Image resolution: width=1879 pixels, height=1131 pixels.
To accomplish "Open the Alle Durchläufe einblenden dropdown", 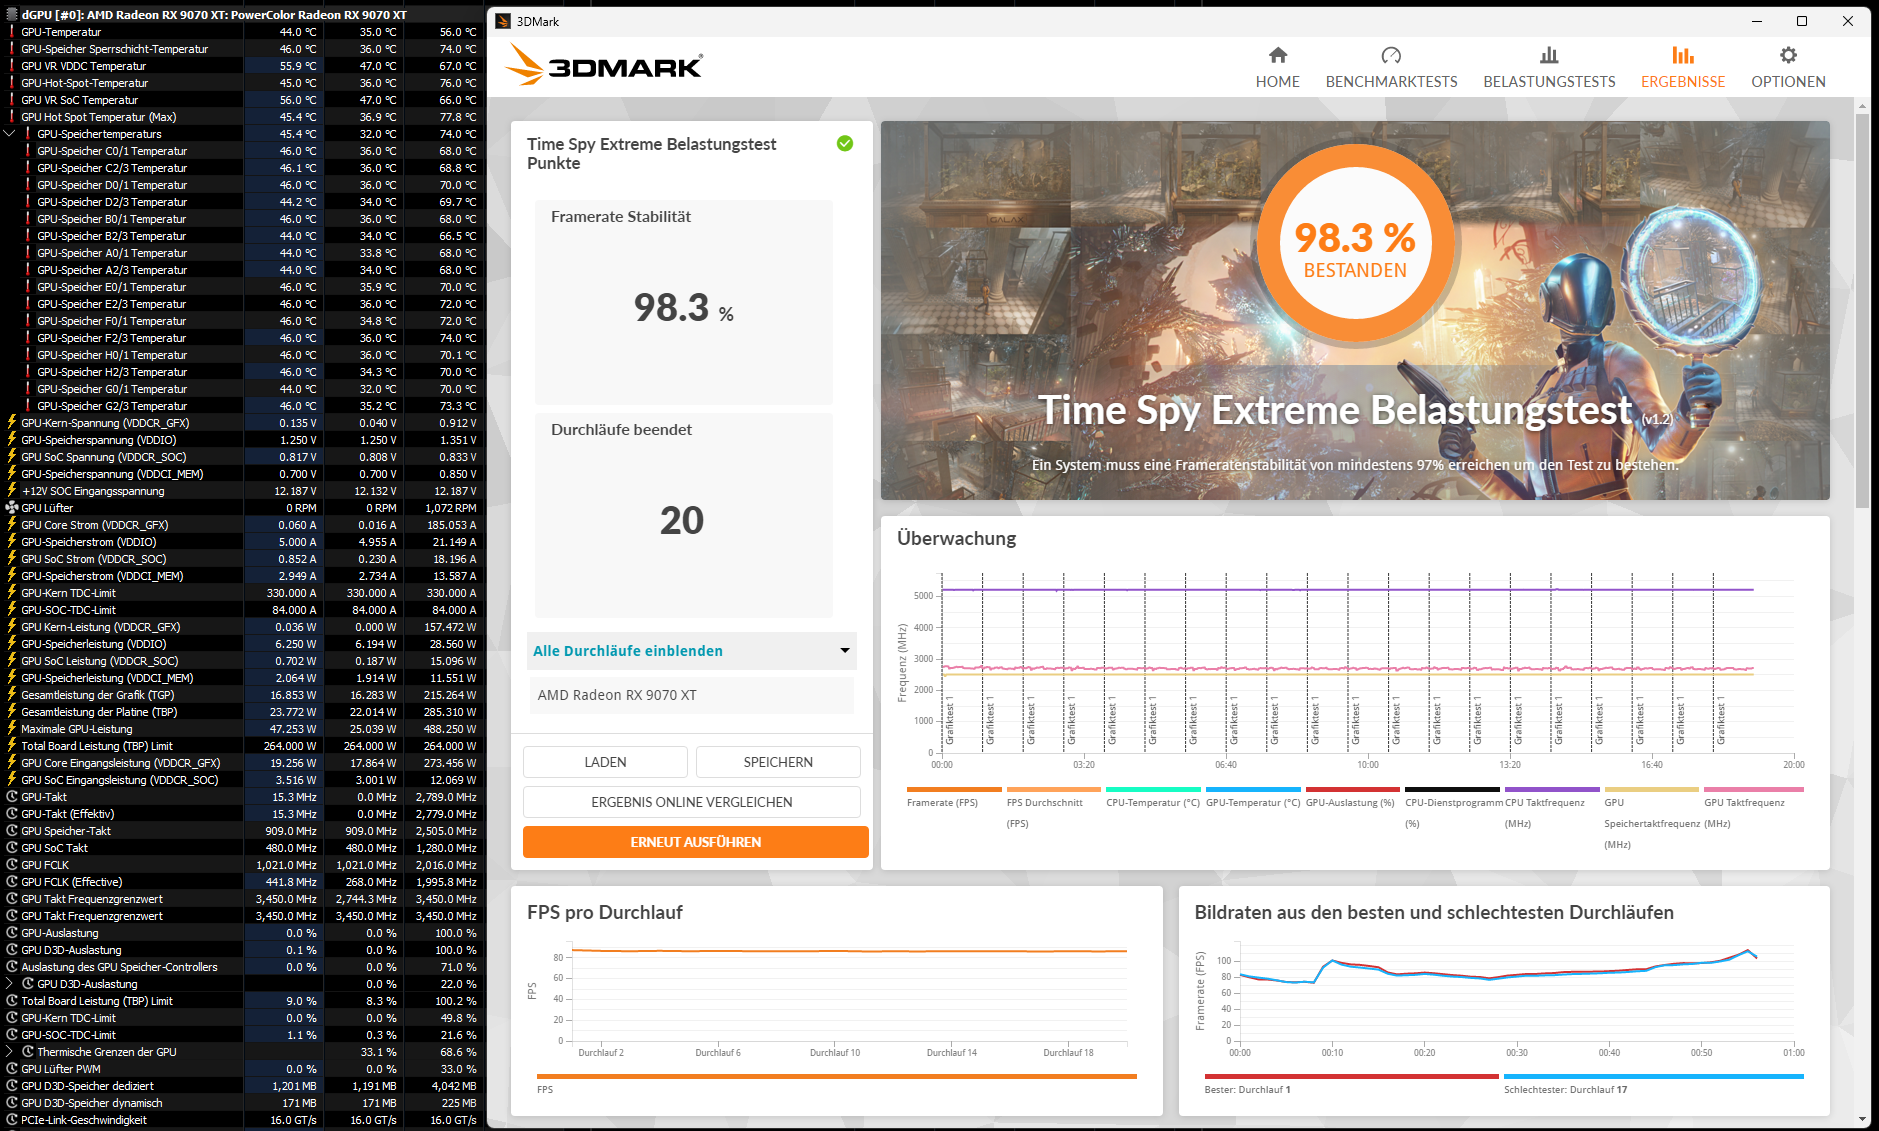I will point(692,651).
